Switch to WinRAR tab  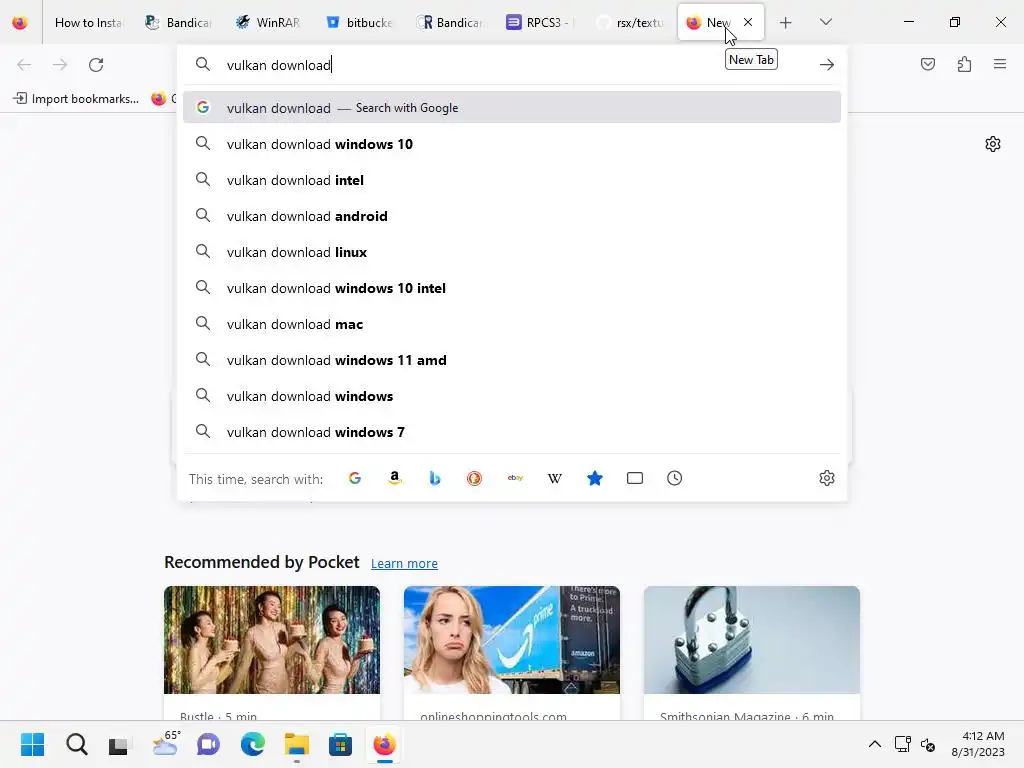(x=268, y=23)
